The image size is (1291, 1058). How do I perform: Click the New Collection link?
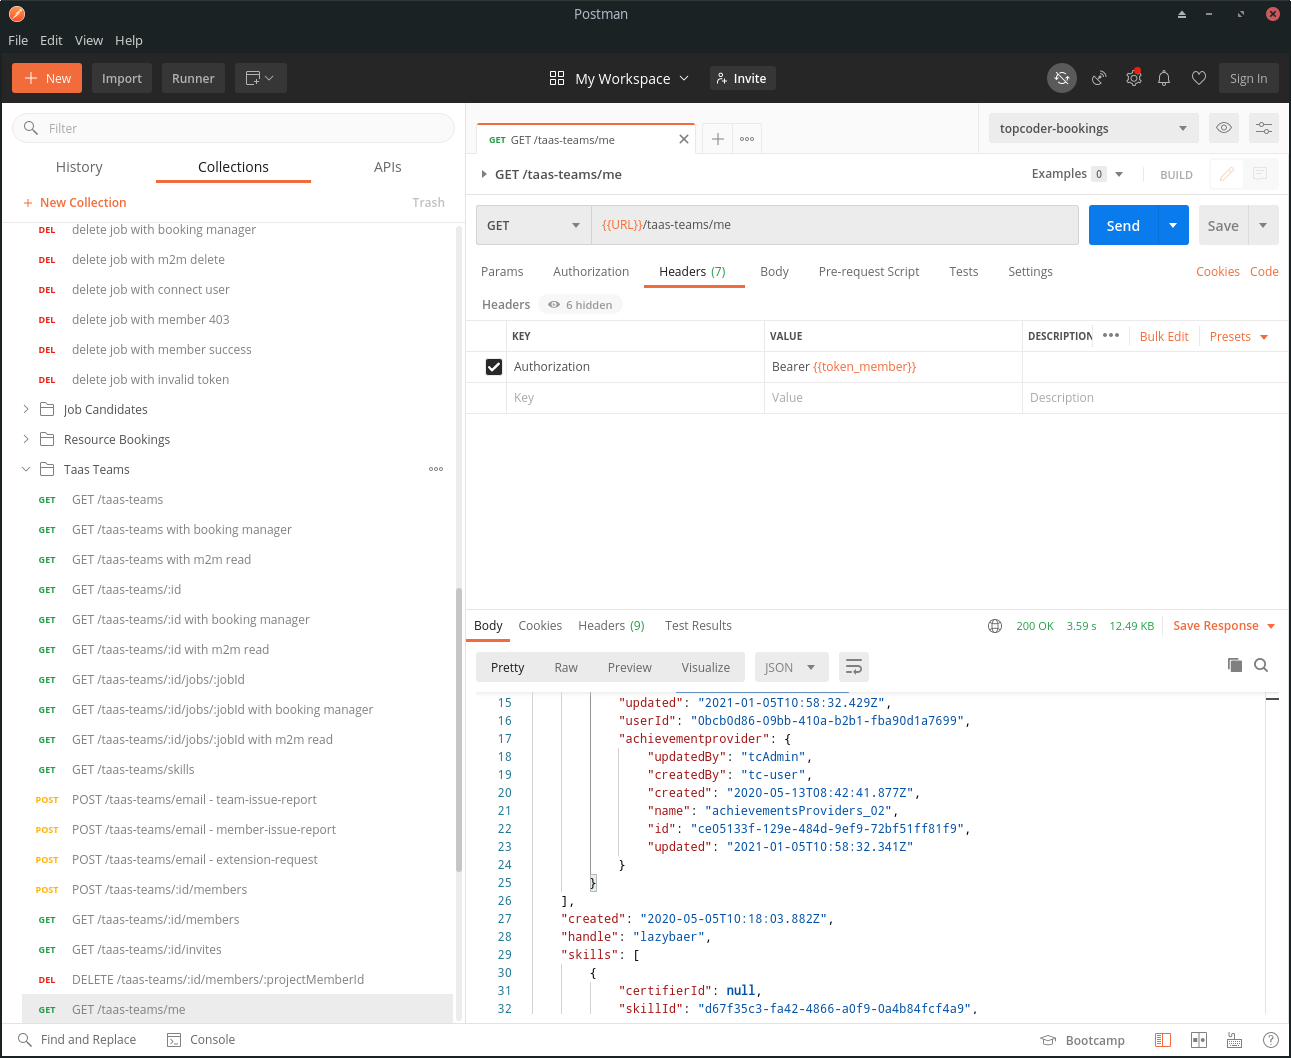coord(75,202)
